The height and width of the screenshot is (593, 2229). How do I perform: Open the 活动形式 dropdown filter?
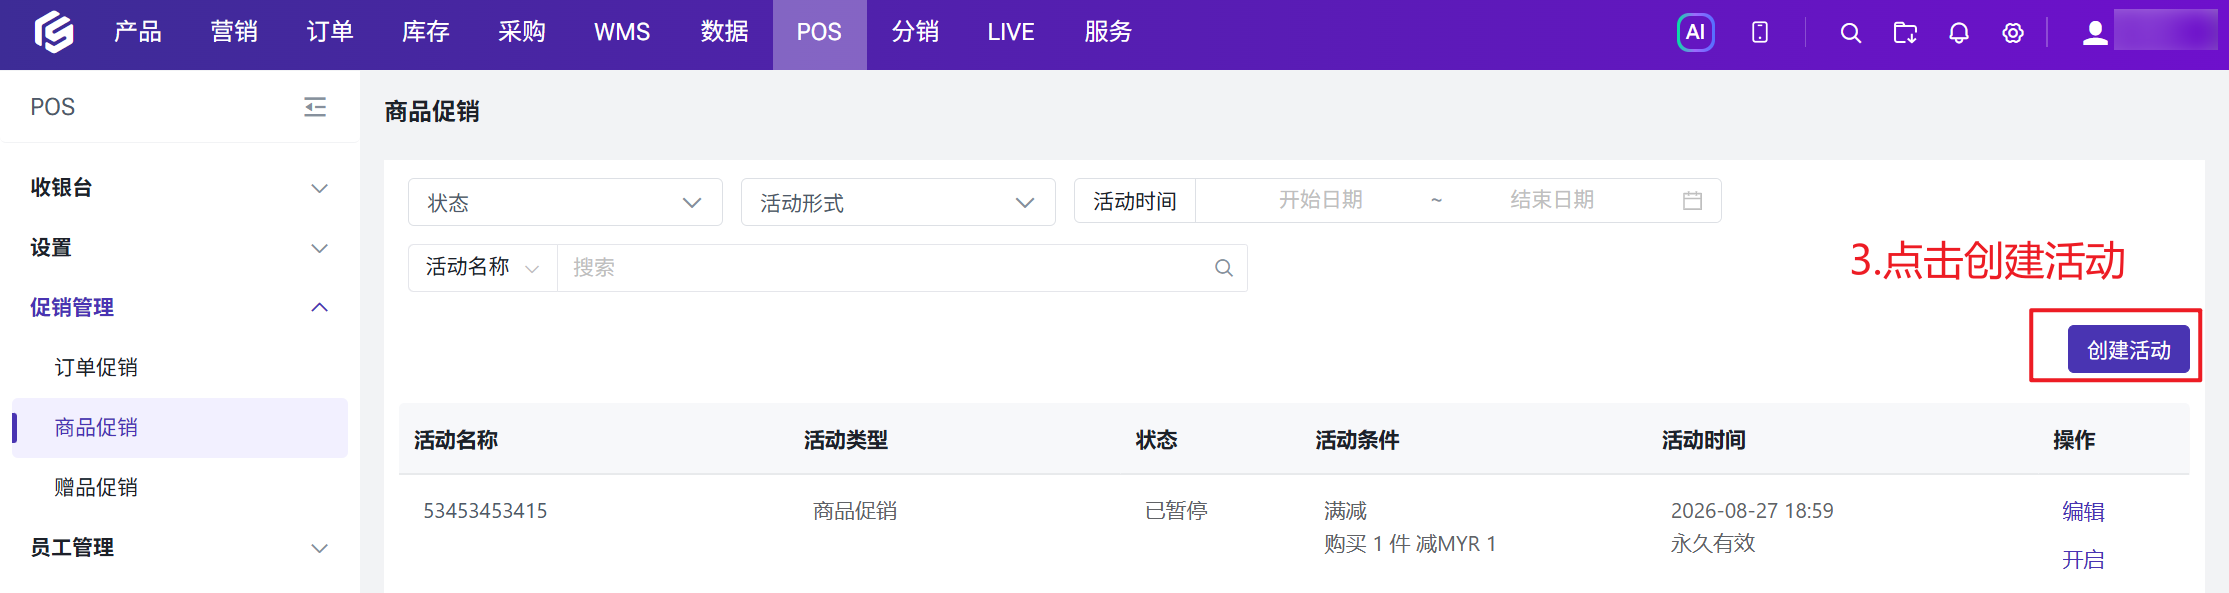point(898,202)
